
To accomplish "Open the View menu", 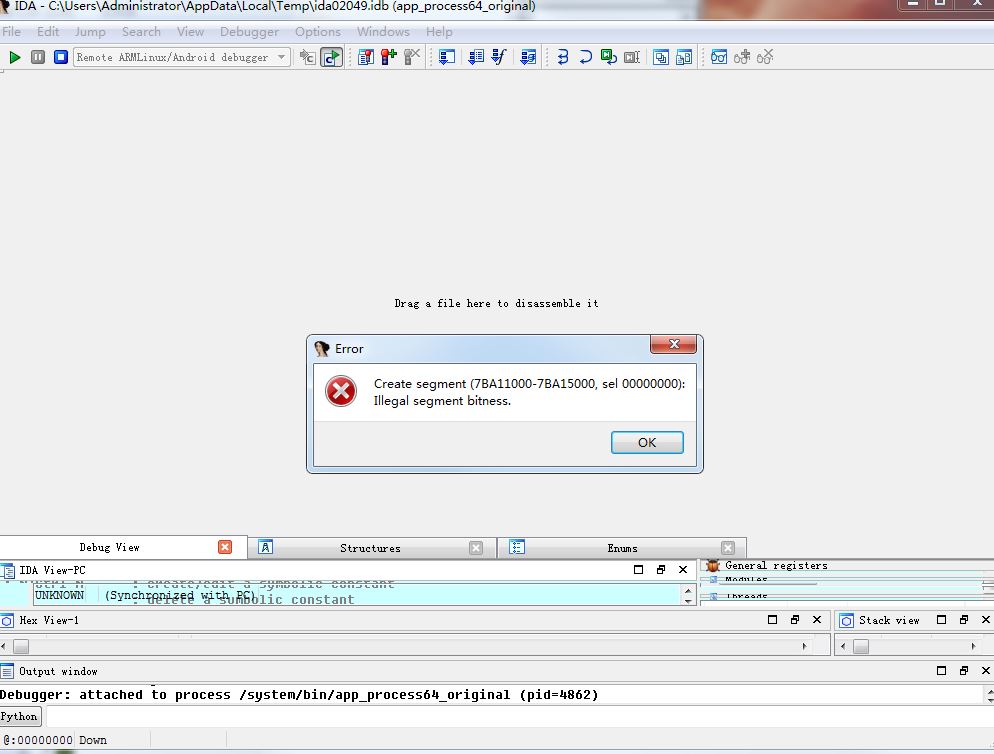I will point(190,32).
